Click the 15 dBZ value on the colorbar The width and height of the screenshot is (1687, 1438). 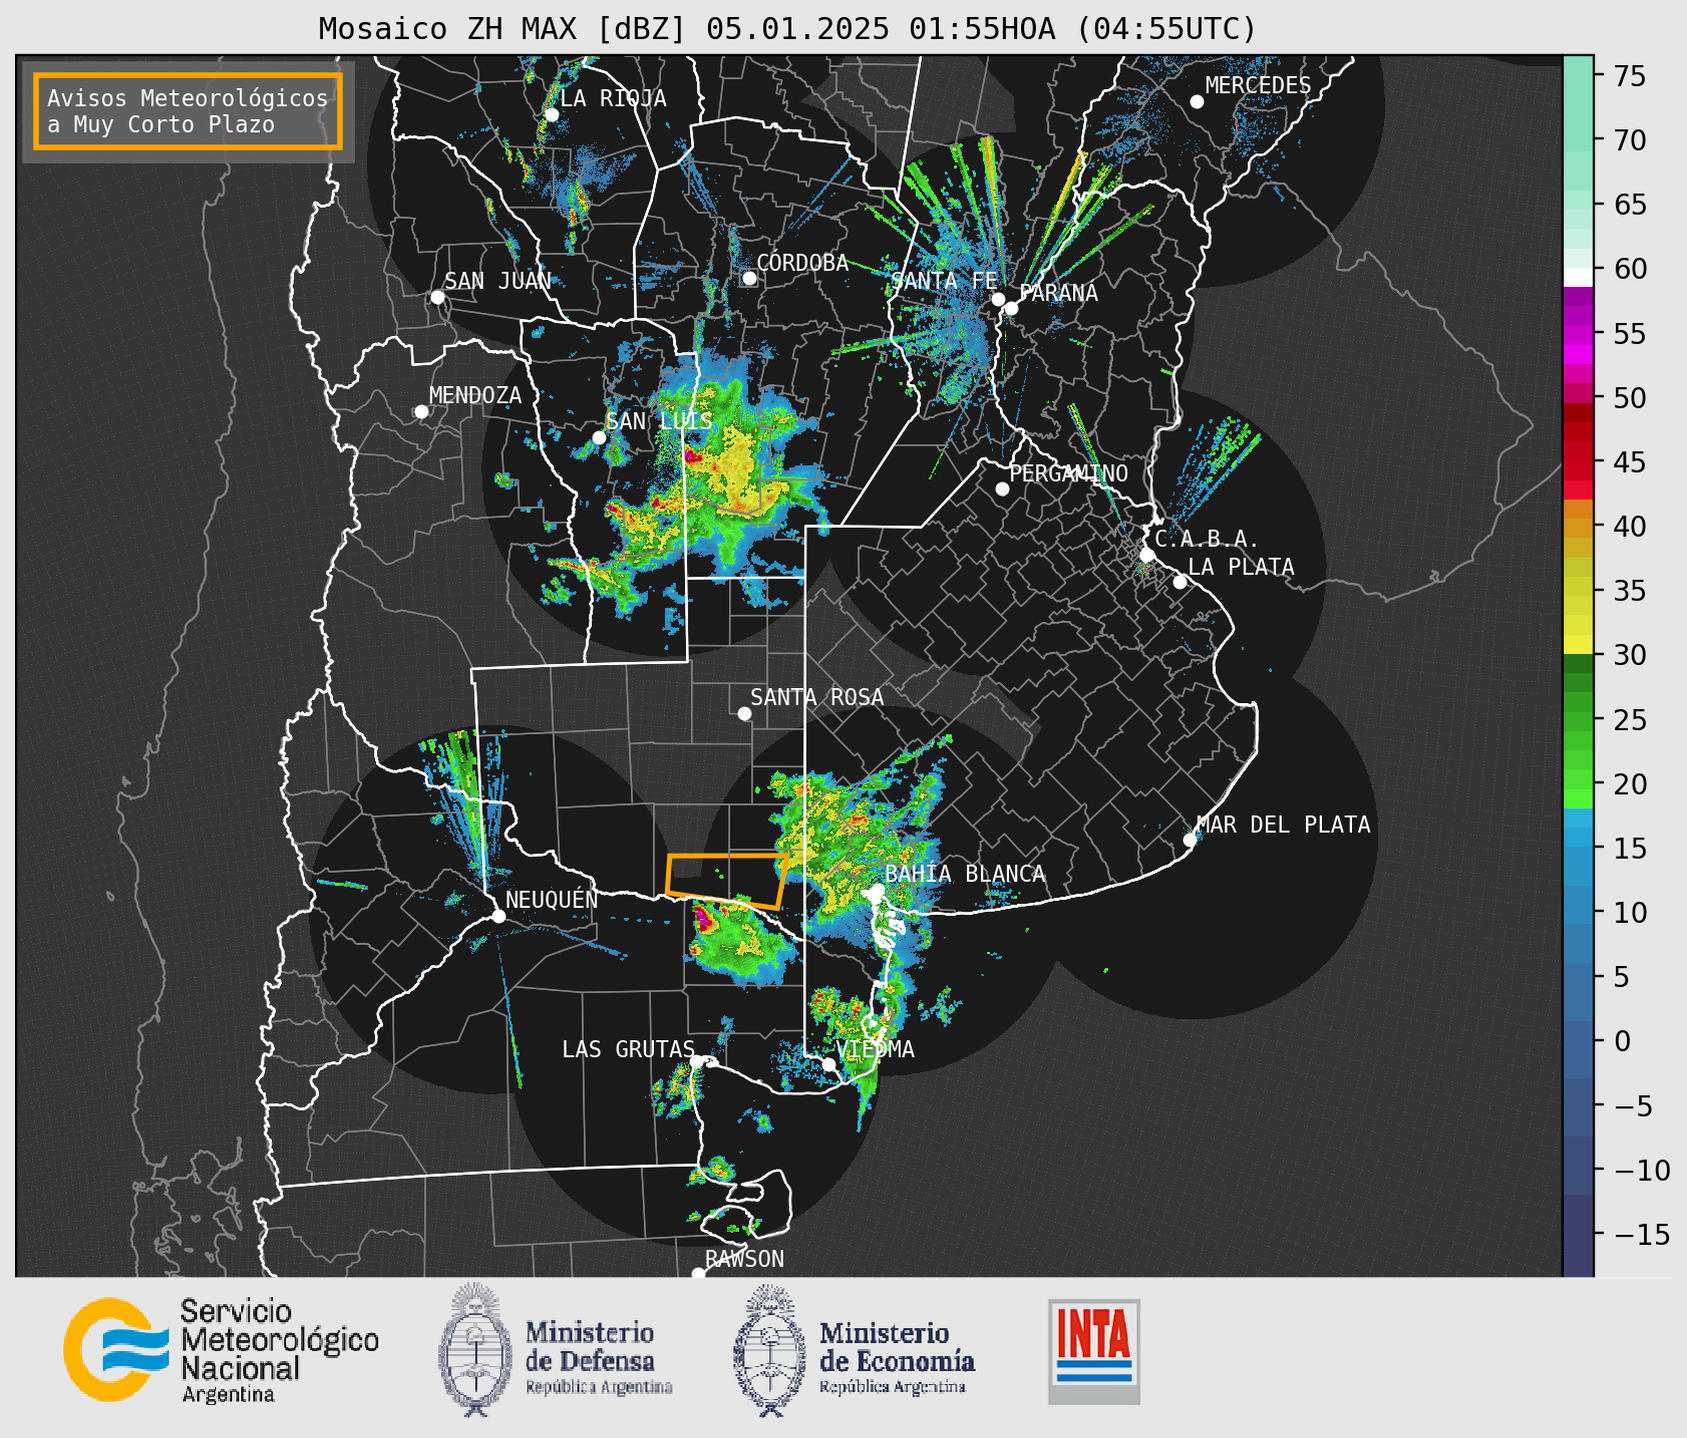coord(1630,848)
